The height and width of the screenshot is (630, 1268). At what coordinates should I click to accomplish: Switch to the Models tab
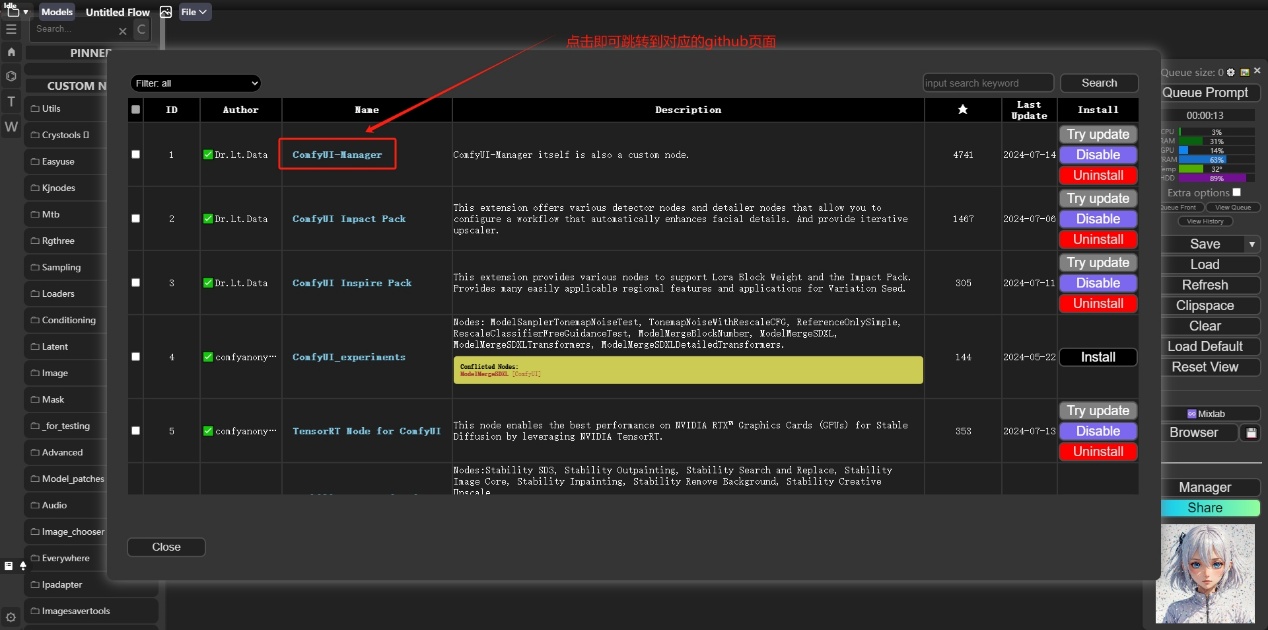pos(56,12)
